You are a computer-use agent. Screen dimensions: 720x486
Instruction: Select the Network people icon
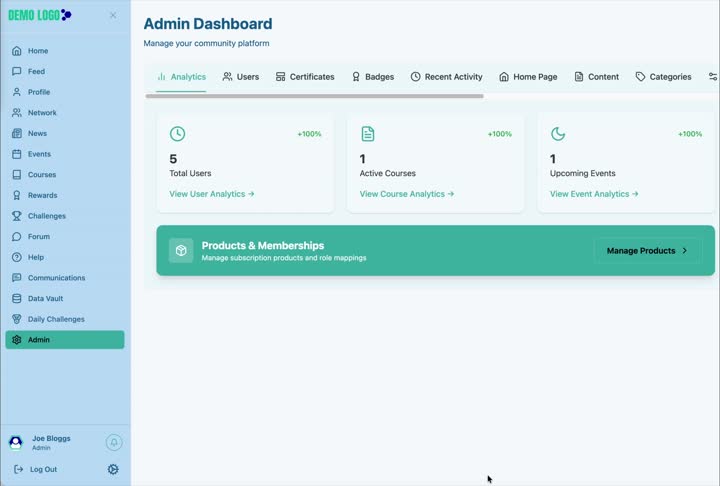[17, 113]
